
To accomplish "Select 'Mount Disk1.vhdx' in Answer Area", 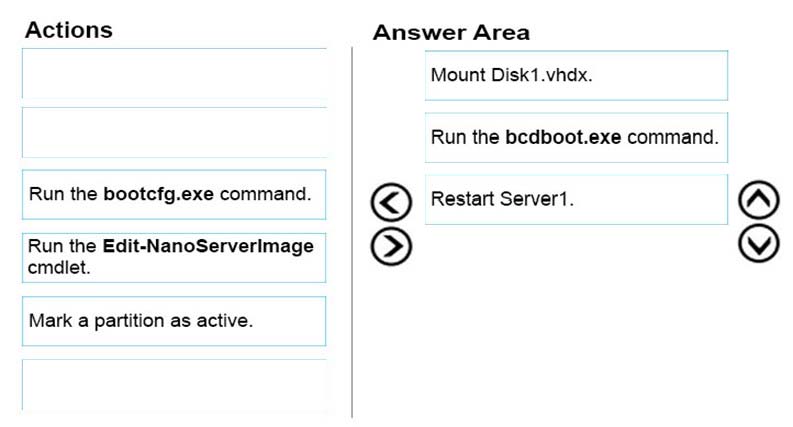I will (576, 75).
